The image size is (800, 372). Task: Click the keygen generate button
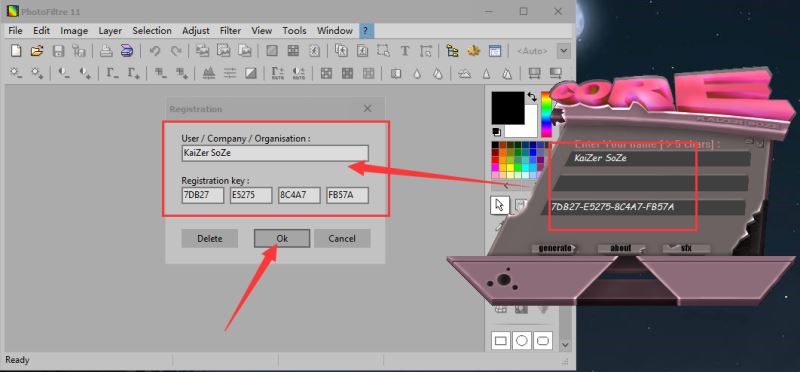[x=555, y=249]
